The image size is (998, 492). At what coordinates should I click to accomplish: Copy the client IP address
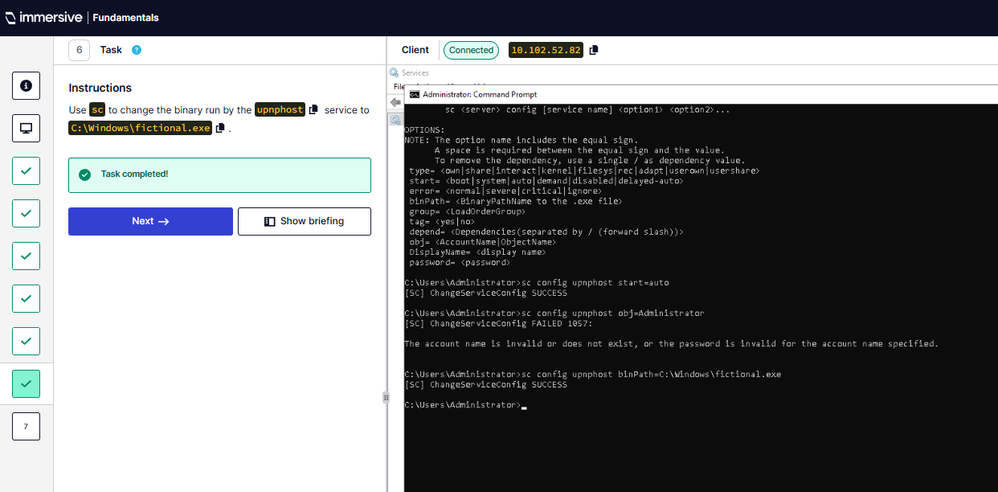[x=593, y=50]
